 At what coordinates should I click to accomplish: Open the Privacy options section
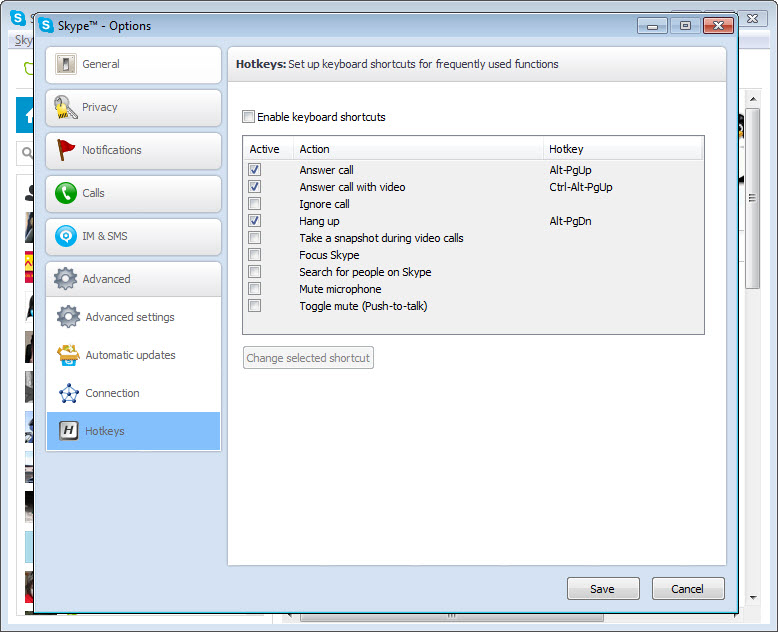point(133,108)
